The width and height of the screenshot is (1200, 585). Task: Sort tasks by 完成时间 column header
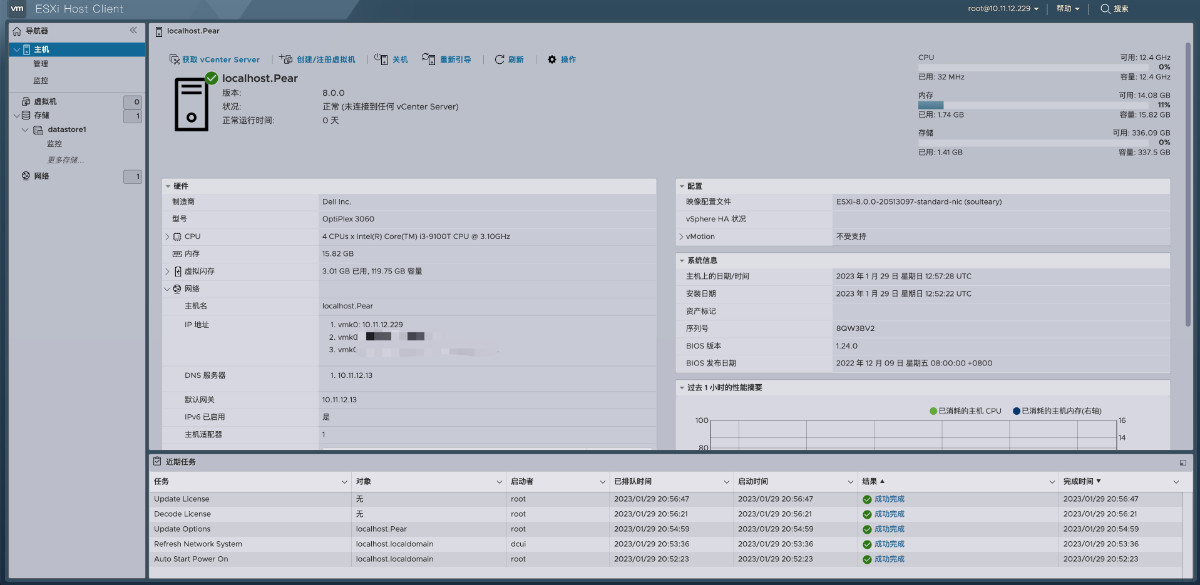(x=1084, y=482)
